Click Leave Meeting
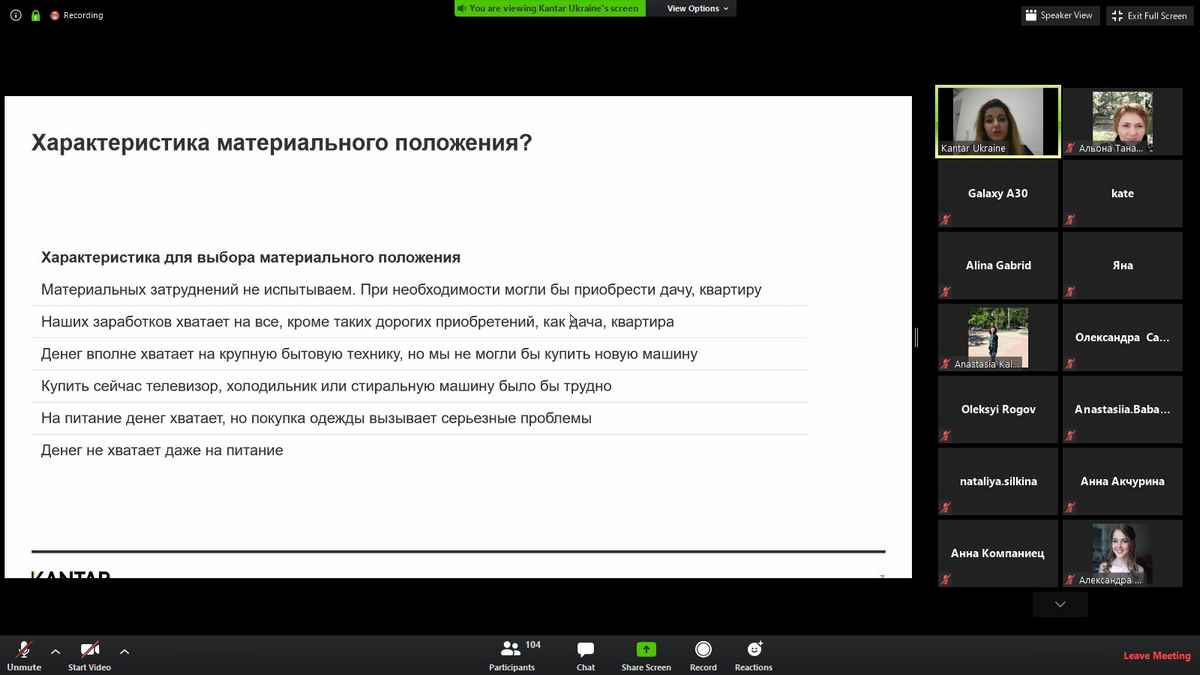1200x675 pixels. (1156, 656)
